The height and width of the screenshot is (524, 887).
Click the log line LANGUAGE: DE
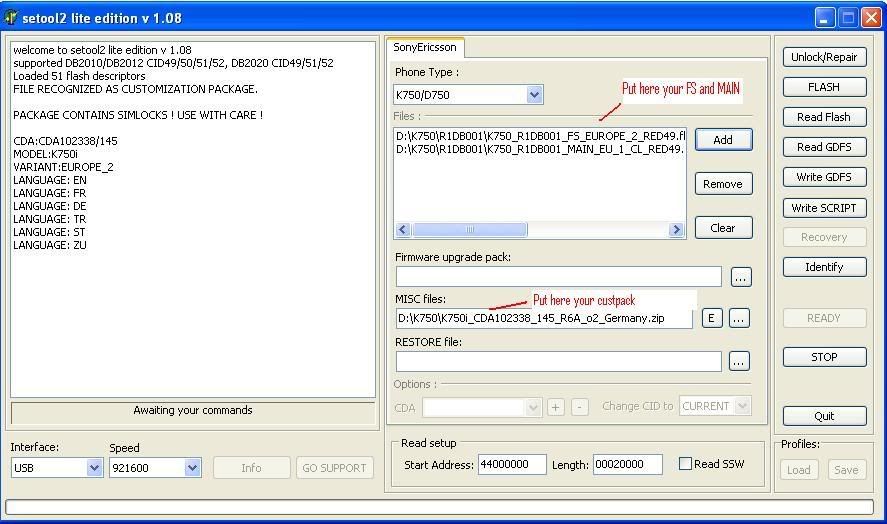tap(50, 206)
